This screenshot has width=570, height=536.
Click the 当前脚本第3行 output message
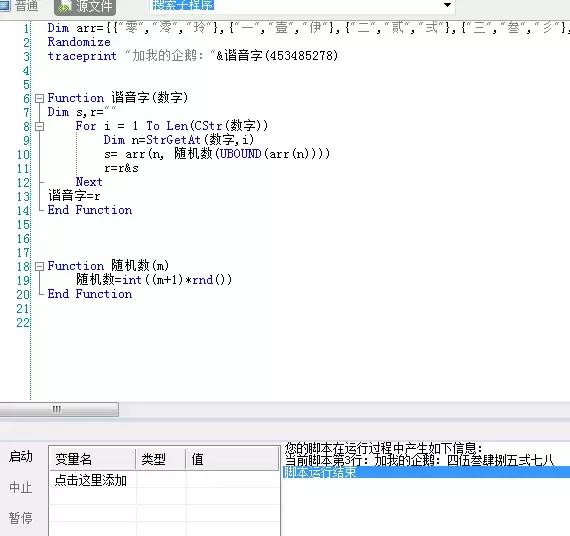pos(419,460)
